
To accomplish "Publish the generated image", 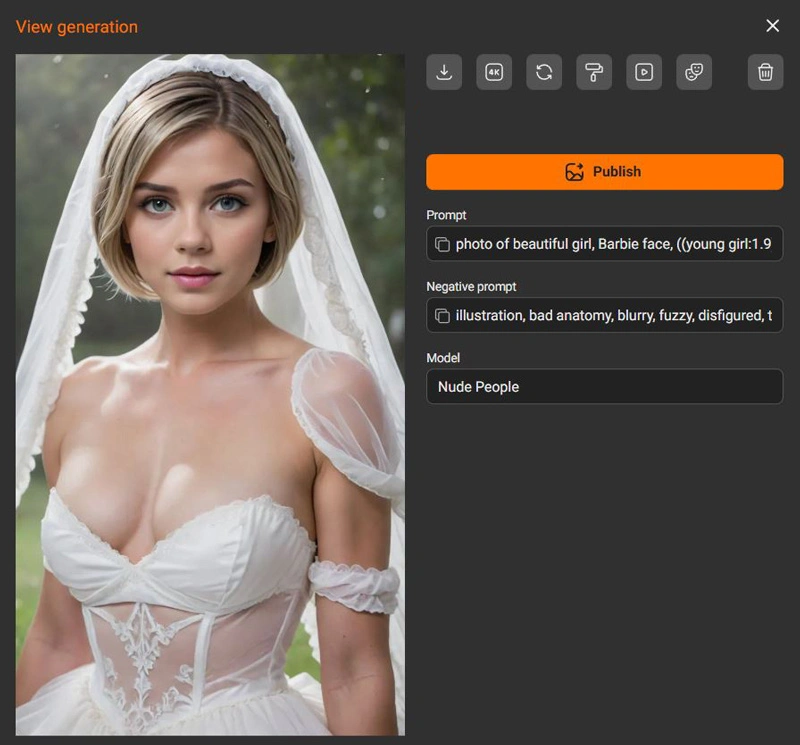I will point(604,171).
